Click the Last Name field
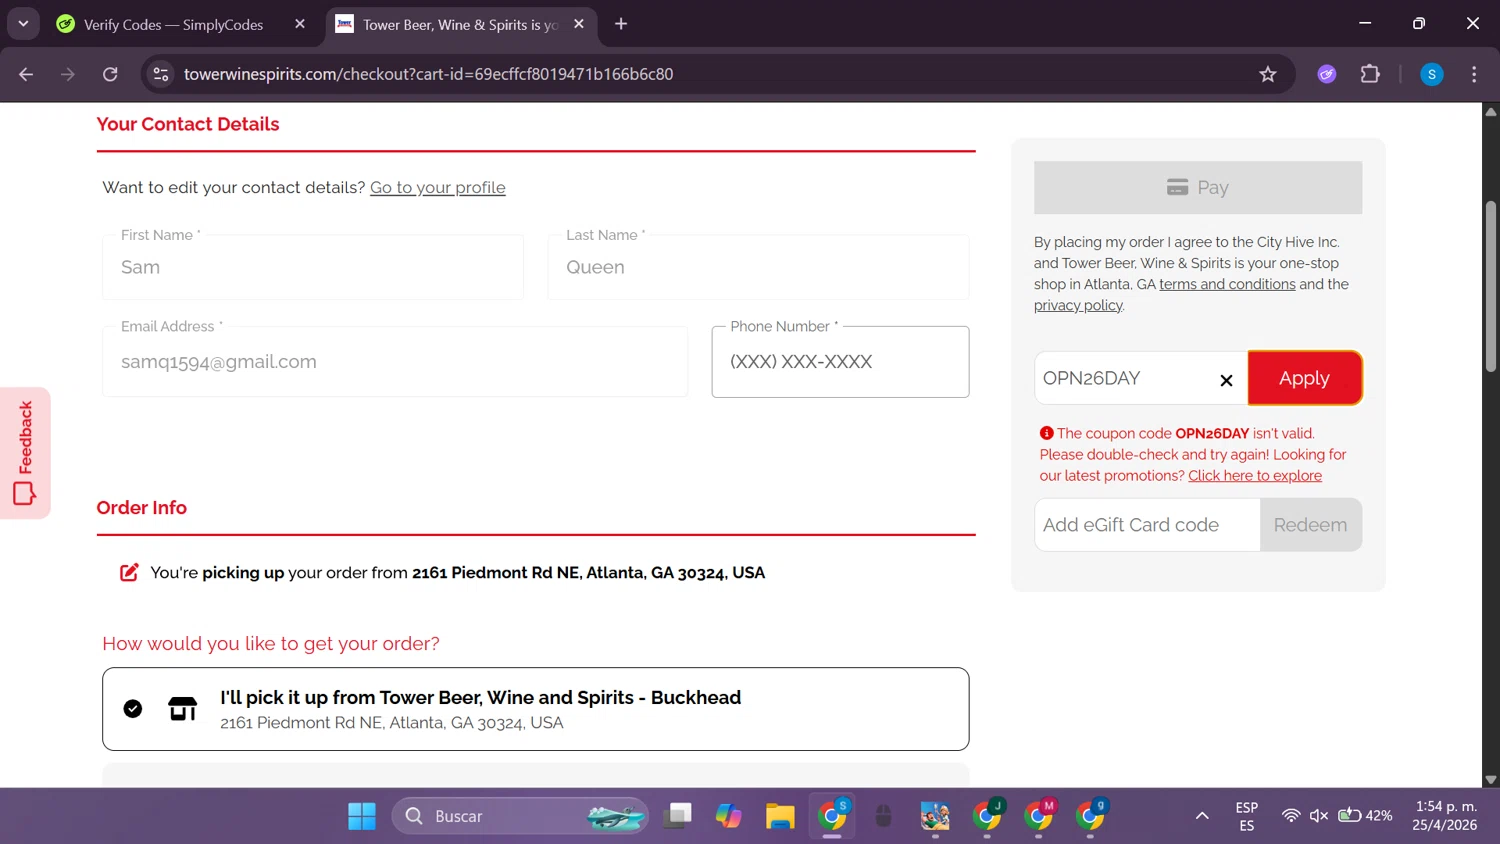This screenshot has height=844, width=1500. point(758,267)
